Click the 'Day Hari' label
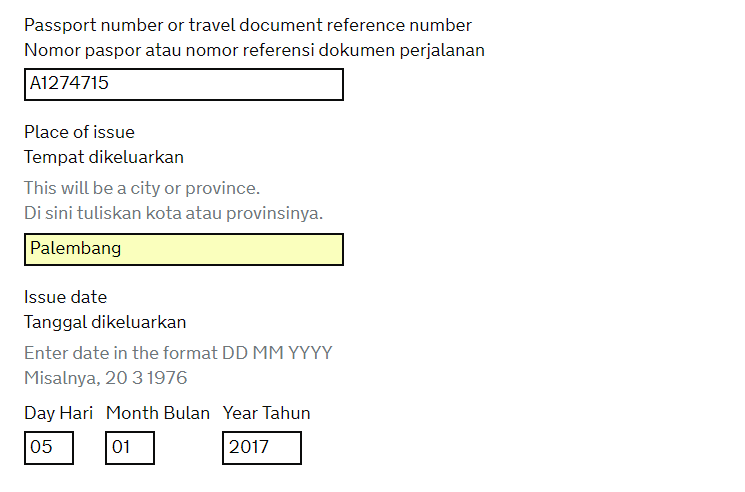 57,413
